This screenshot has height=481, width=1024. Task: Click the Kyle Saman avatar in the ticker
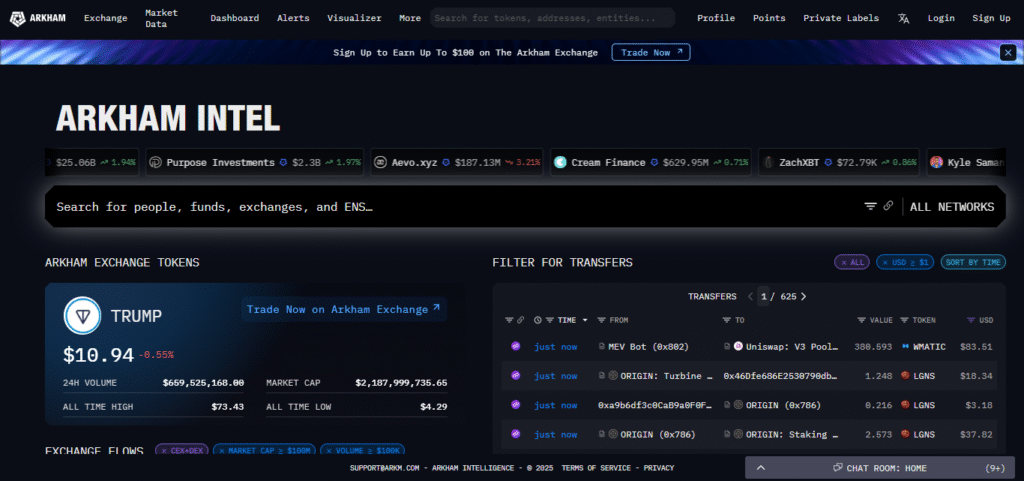[x=936, y=163]
